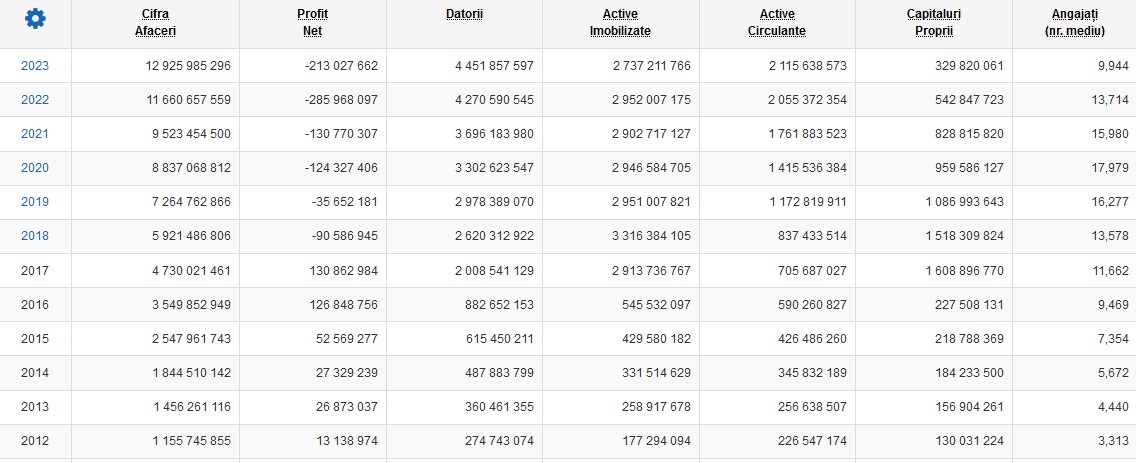Image resolution: width=1136 pixels, height=463 pixels.
Task: Select the Capitaluri Proprii column header
Action: point(933,22)
